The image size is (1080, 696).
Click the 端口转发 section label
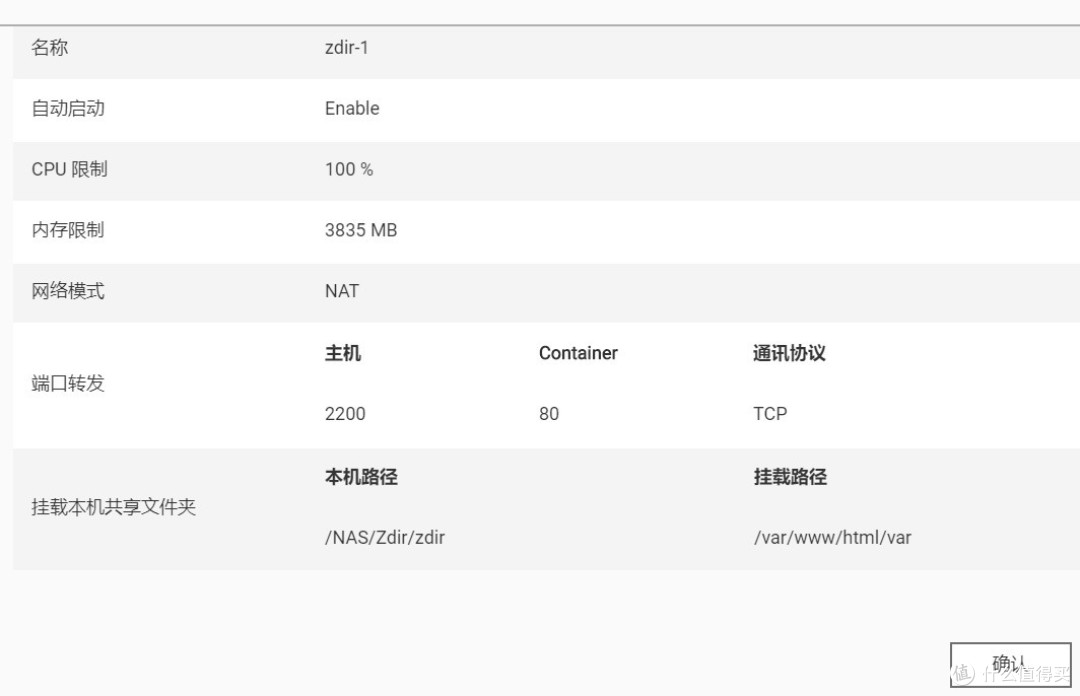coord(63,383)
